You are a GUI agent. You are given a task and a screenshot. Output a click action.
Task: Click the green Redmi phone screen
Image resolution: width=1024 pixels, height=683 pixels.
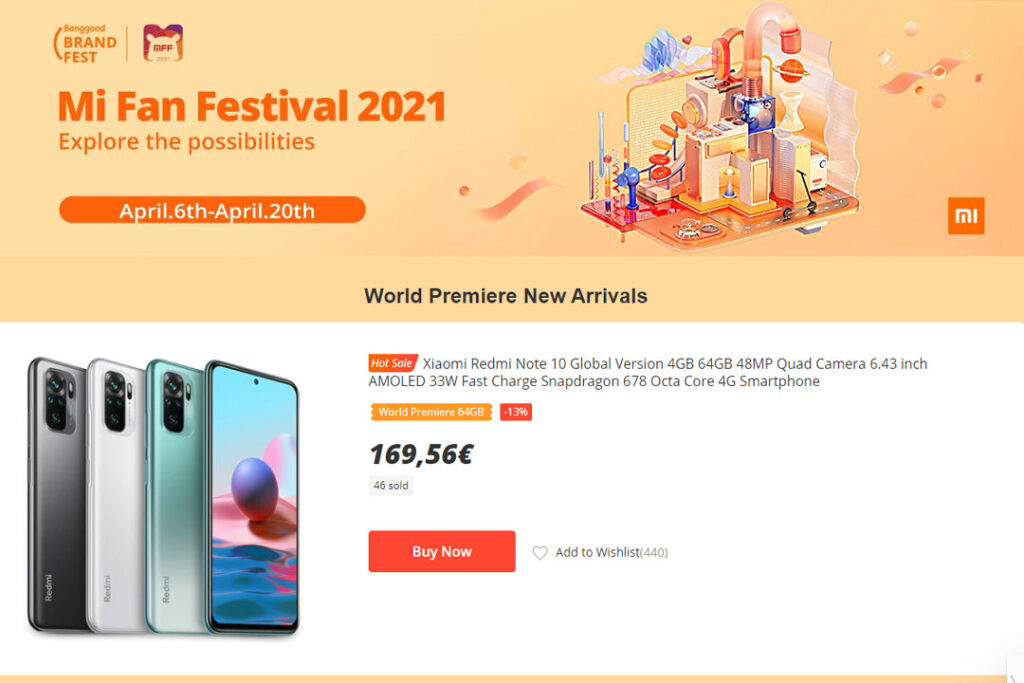pyautogui.click(x=255, y=496)
